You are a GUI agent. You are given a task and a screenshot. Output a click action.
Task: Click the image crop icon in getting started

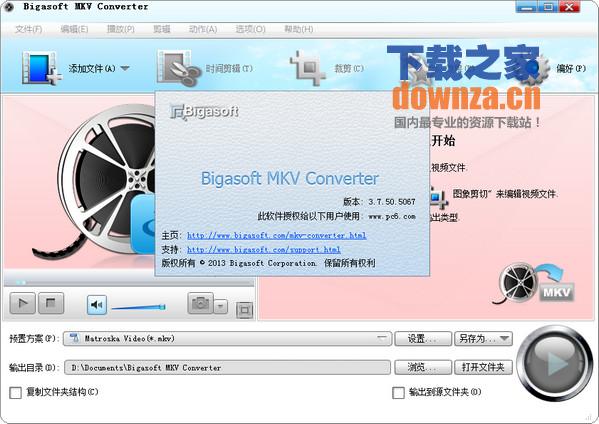point(438,197)
